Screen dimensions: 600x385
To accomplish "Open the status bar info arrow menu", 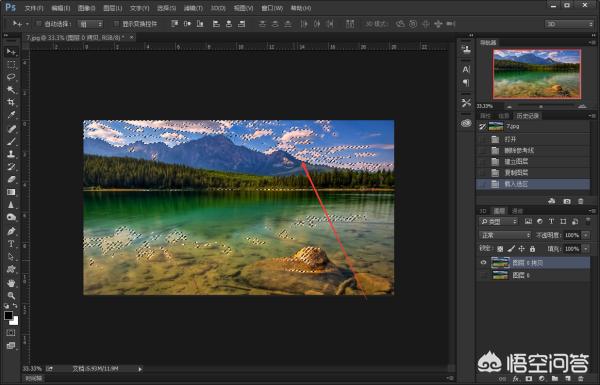I will click(x=140, y=369).
